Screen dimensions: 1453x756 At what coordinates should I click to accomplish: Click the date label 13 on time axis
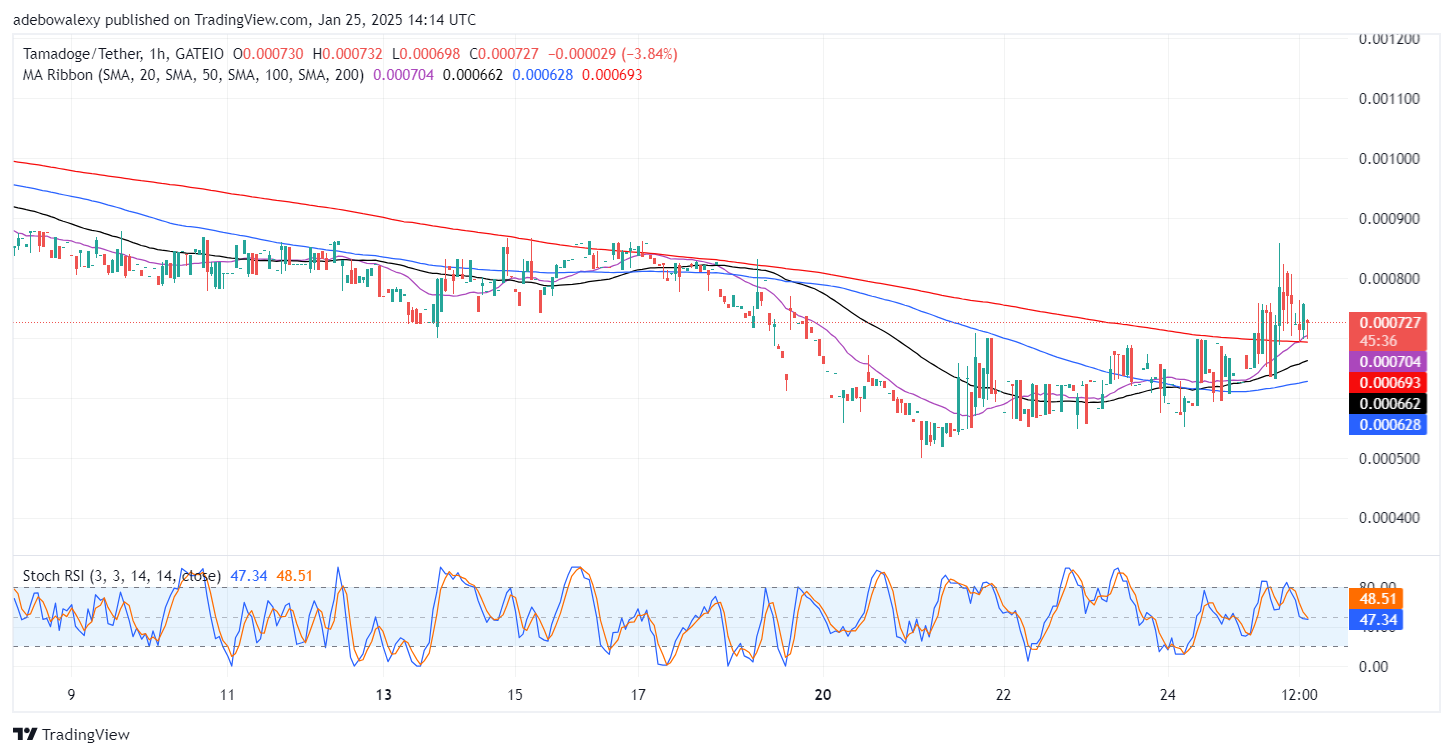(x=385, y=695)
